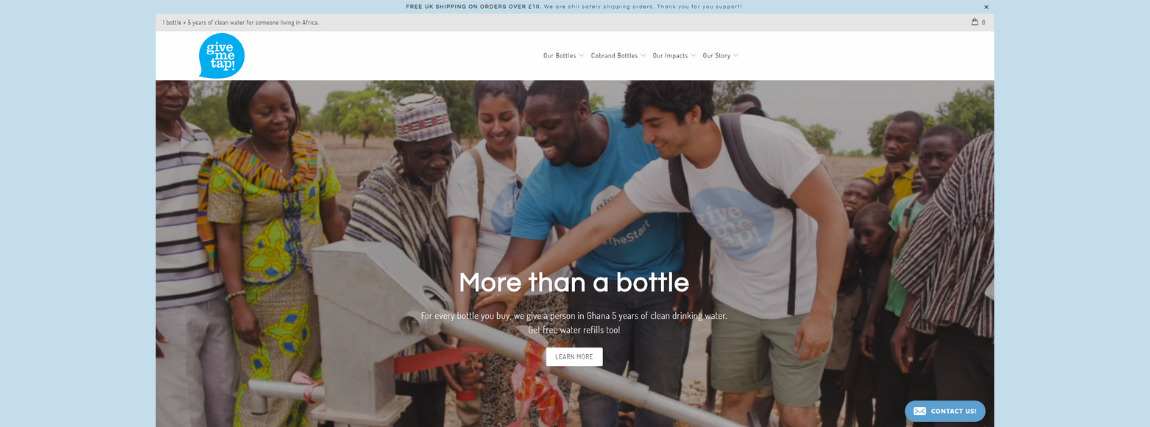The width and height of the screenshot is (1150, 427).
Task: Click the hero text about Ghana clean water
Action: [x=574, y=322]
